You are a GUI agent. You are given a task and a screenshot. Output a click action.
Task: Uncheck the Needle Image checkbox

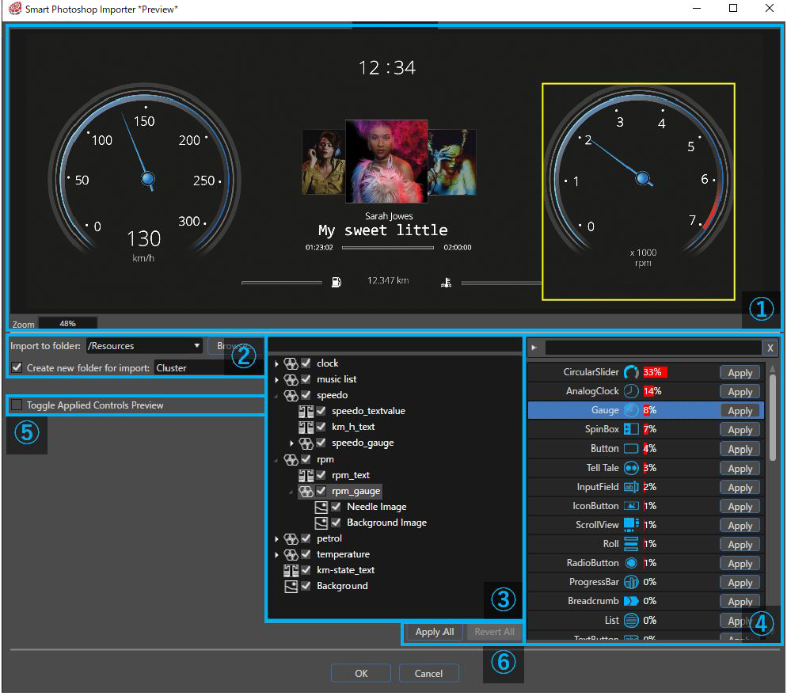pos(336,507)
